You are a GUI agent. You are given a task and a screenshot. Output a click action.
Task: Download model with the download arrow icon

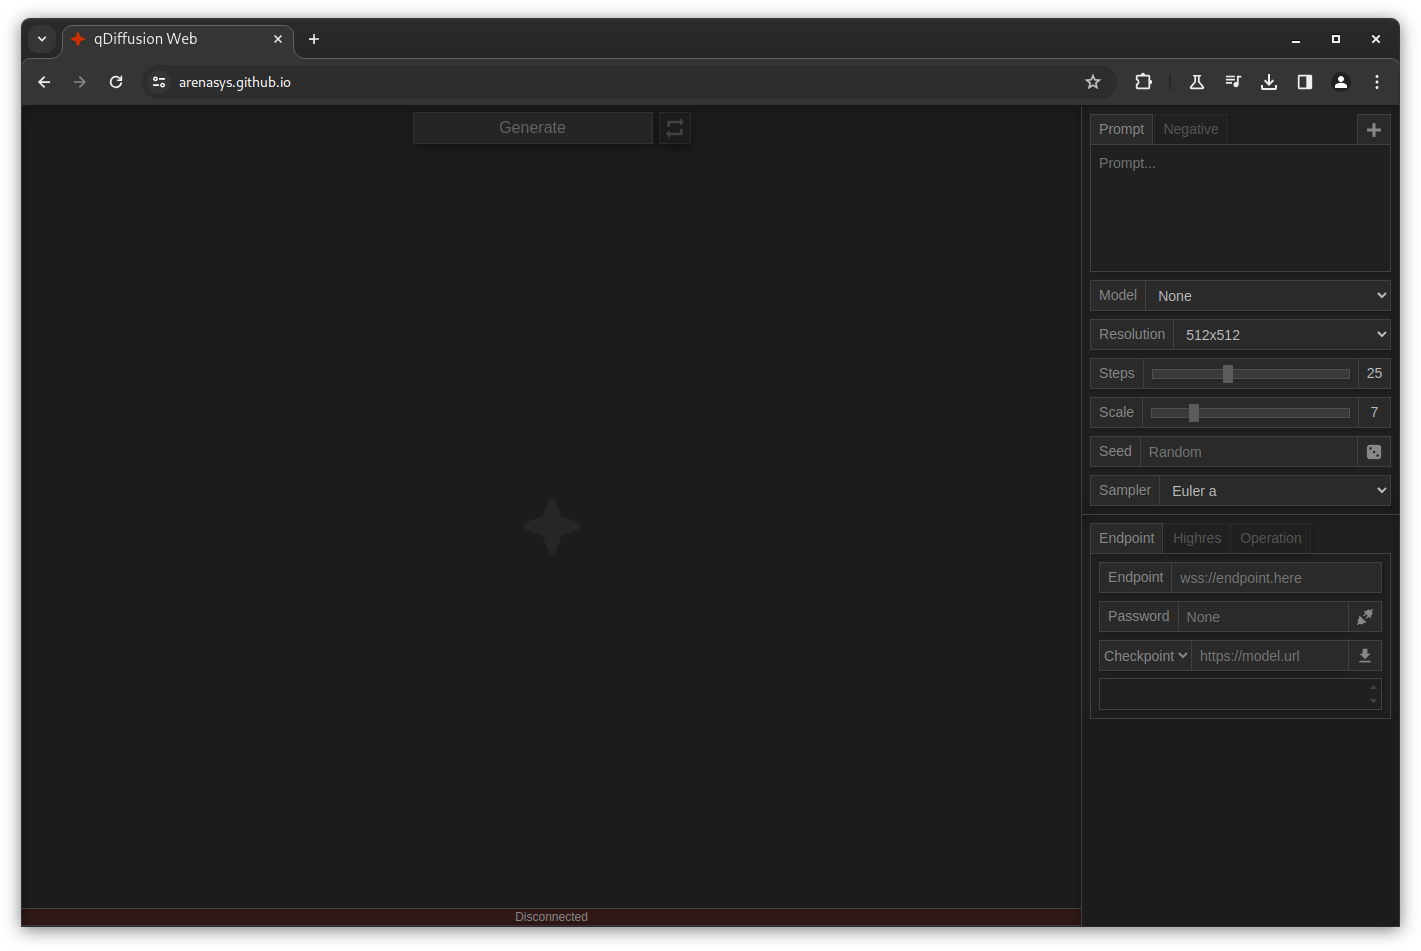pos(1365,656)
